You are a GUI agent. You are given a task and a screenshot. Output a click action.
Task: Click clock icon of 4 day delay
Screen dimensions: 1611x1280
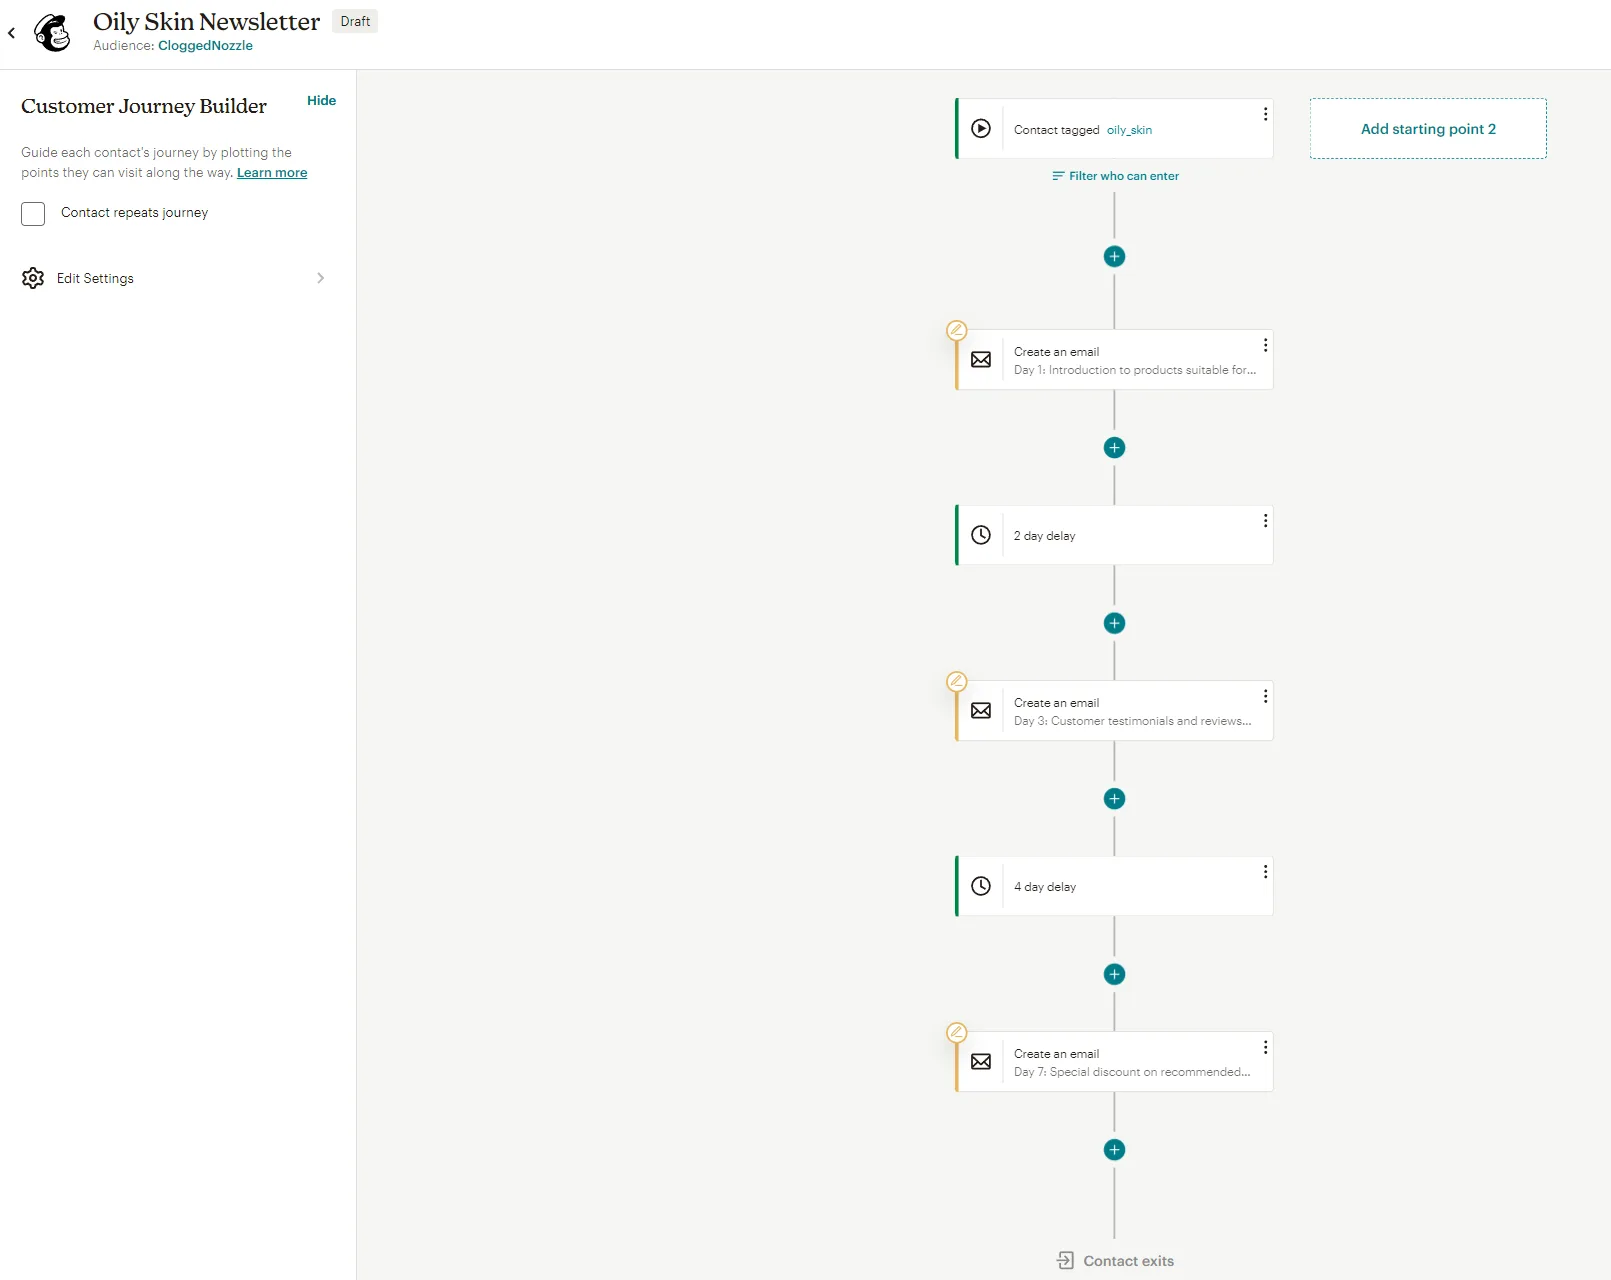pyautogui.click(x=981, y=886)
